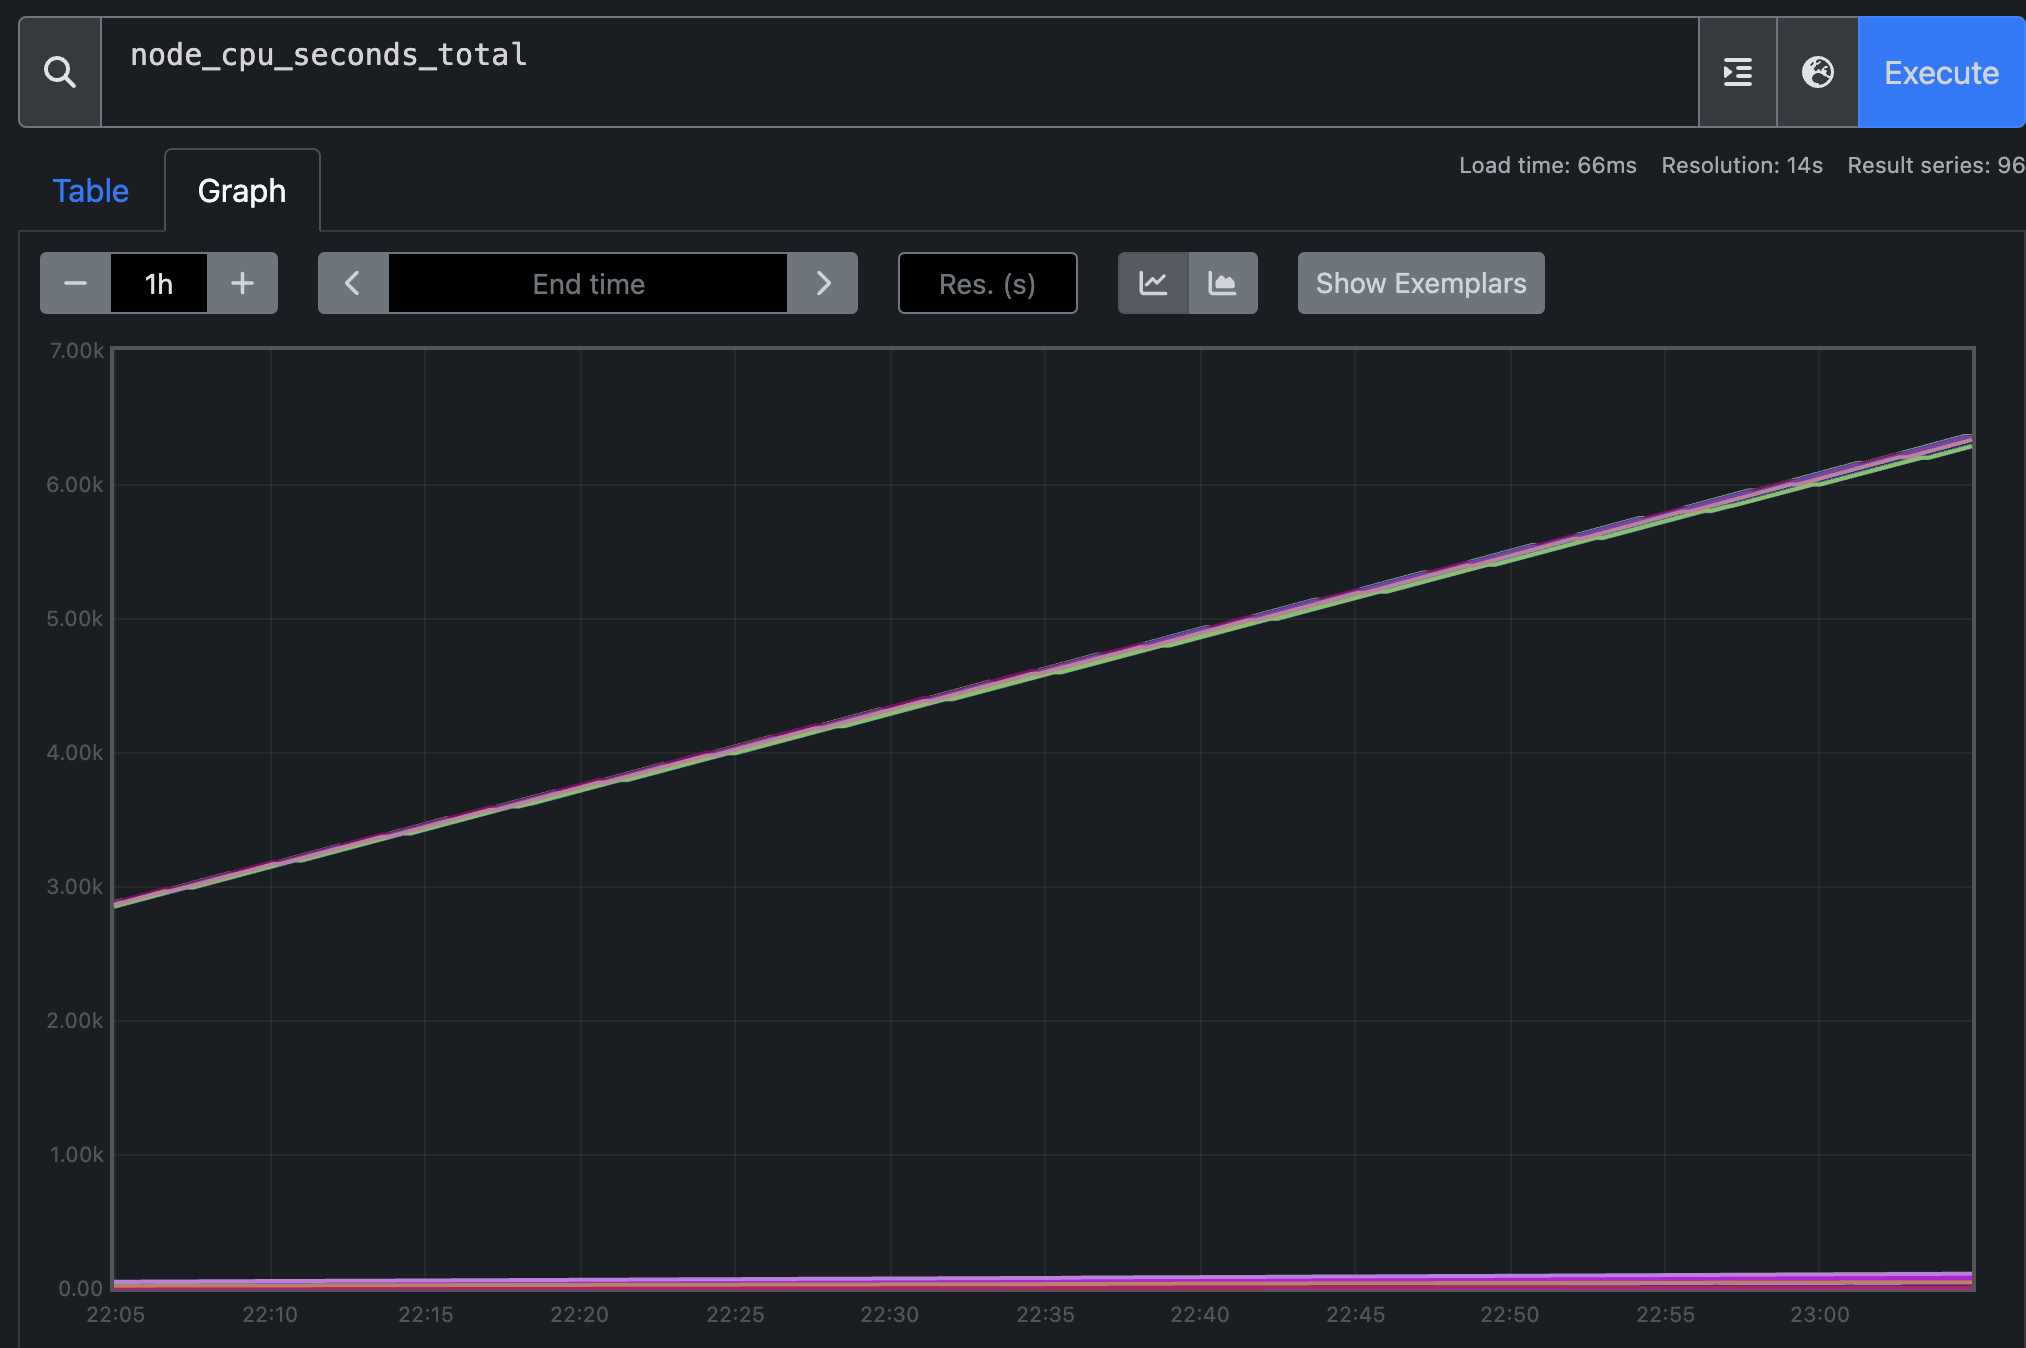2026x1348 pixels.
Task: Switch to unstacked line graph mode
Action: 1153,284
